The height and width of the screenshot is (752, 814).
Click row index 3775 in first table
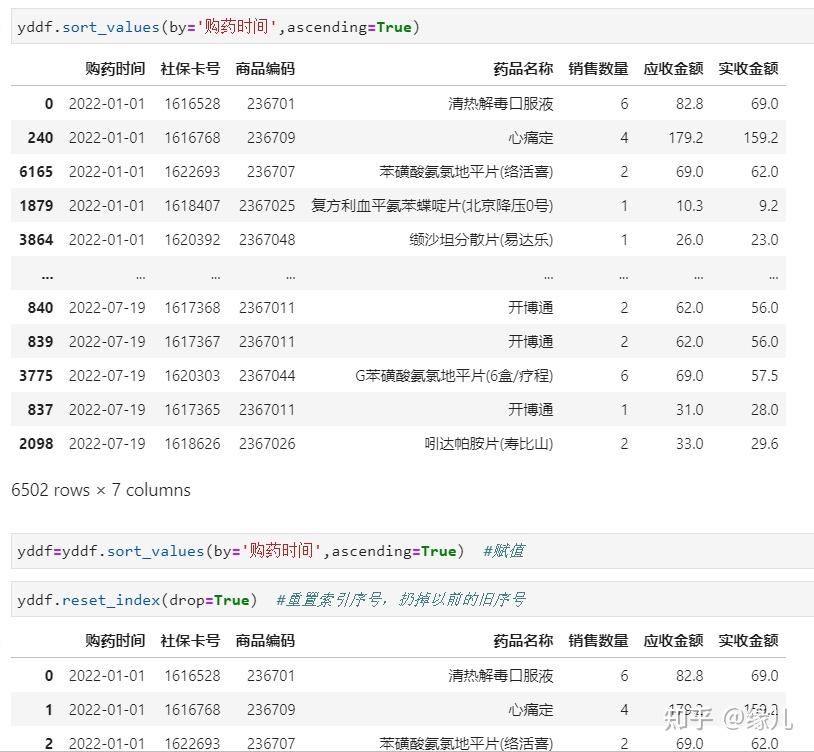coord(36,376)
